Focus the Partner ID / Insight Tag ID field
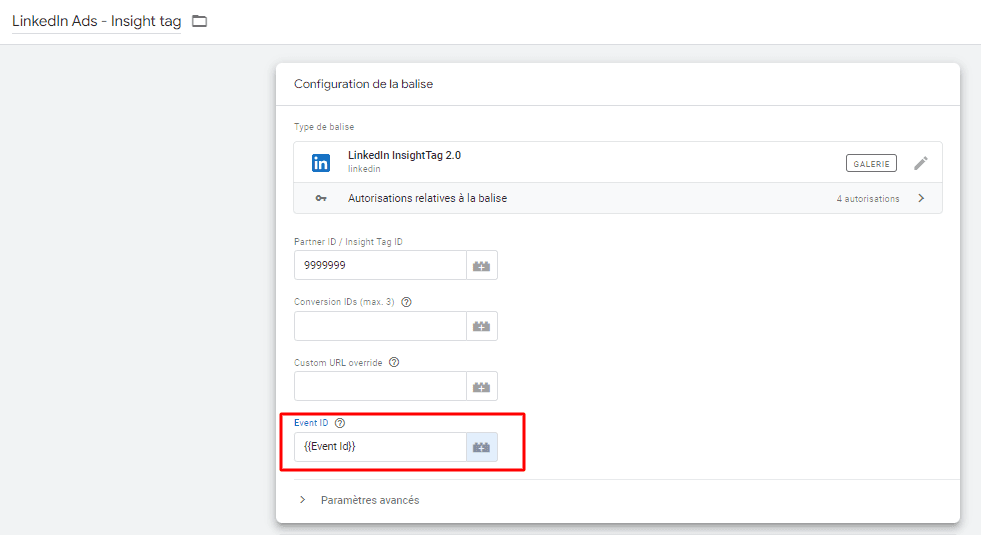The width and height of the screenshot is (981, 535). click(x=380, y=265)
